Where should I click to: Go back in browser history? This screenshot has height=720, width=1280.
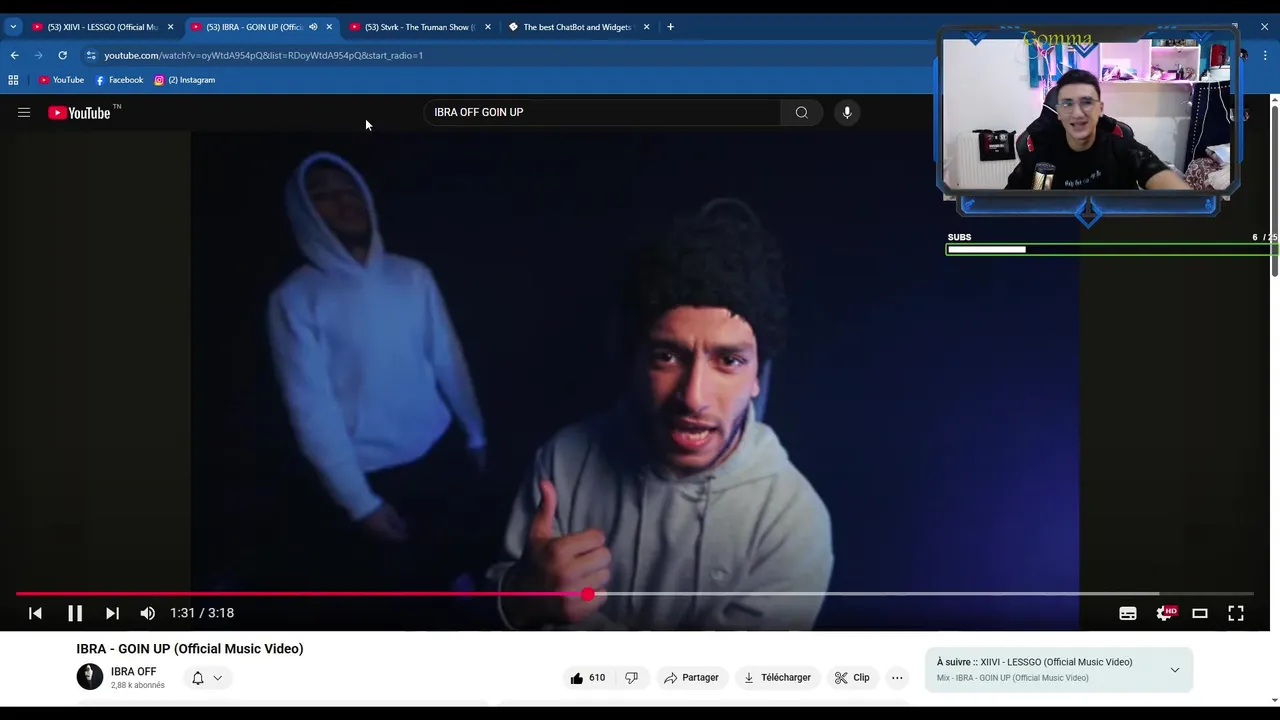[x=14, y=55]
